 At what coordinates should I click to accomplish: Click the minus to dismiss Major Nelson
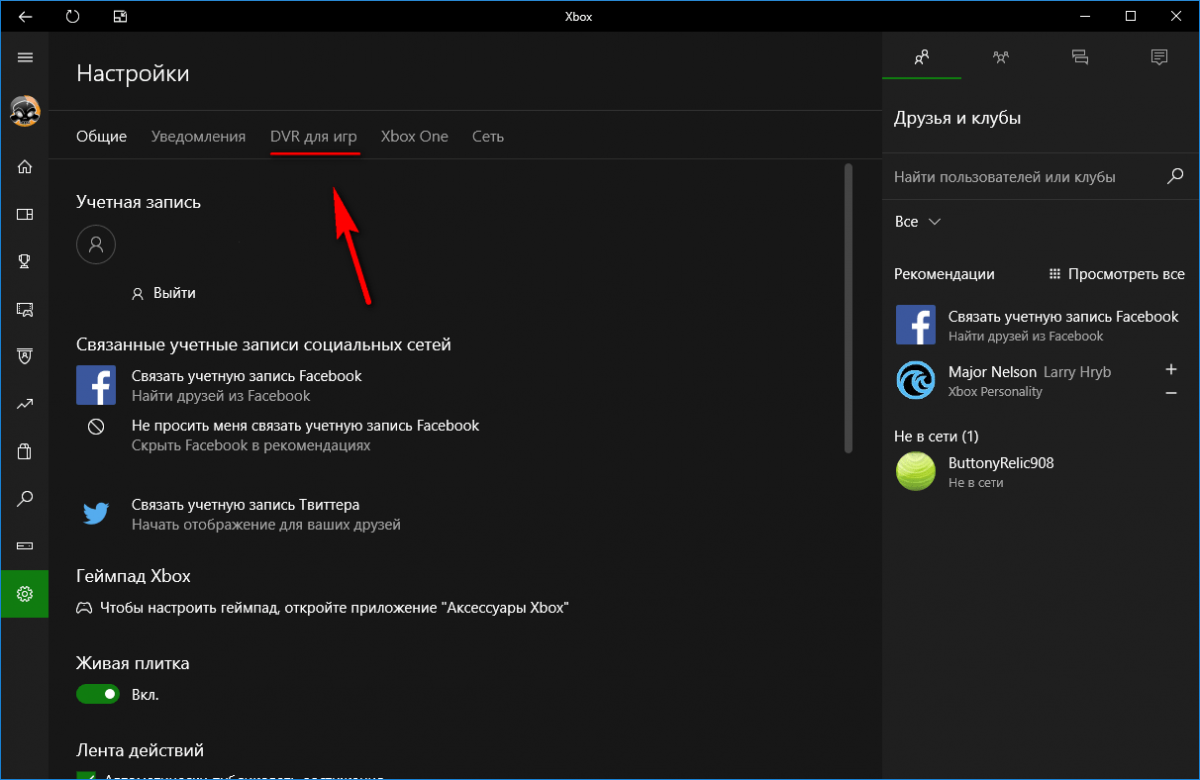pyautogui.click(x=1171, y=393)
